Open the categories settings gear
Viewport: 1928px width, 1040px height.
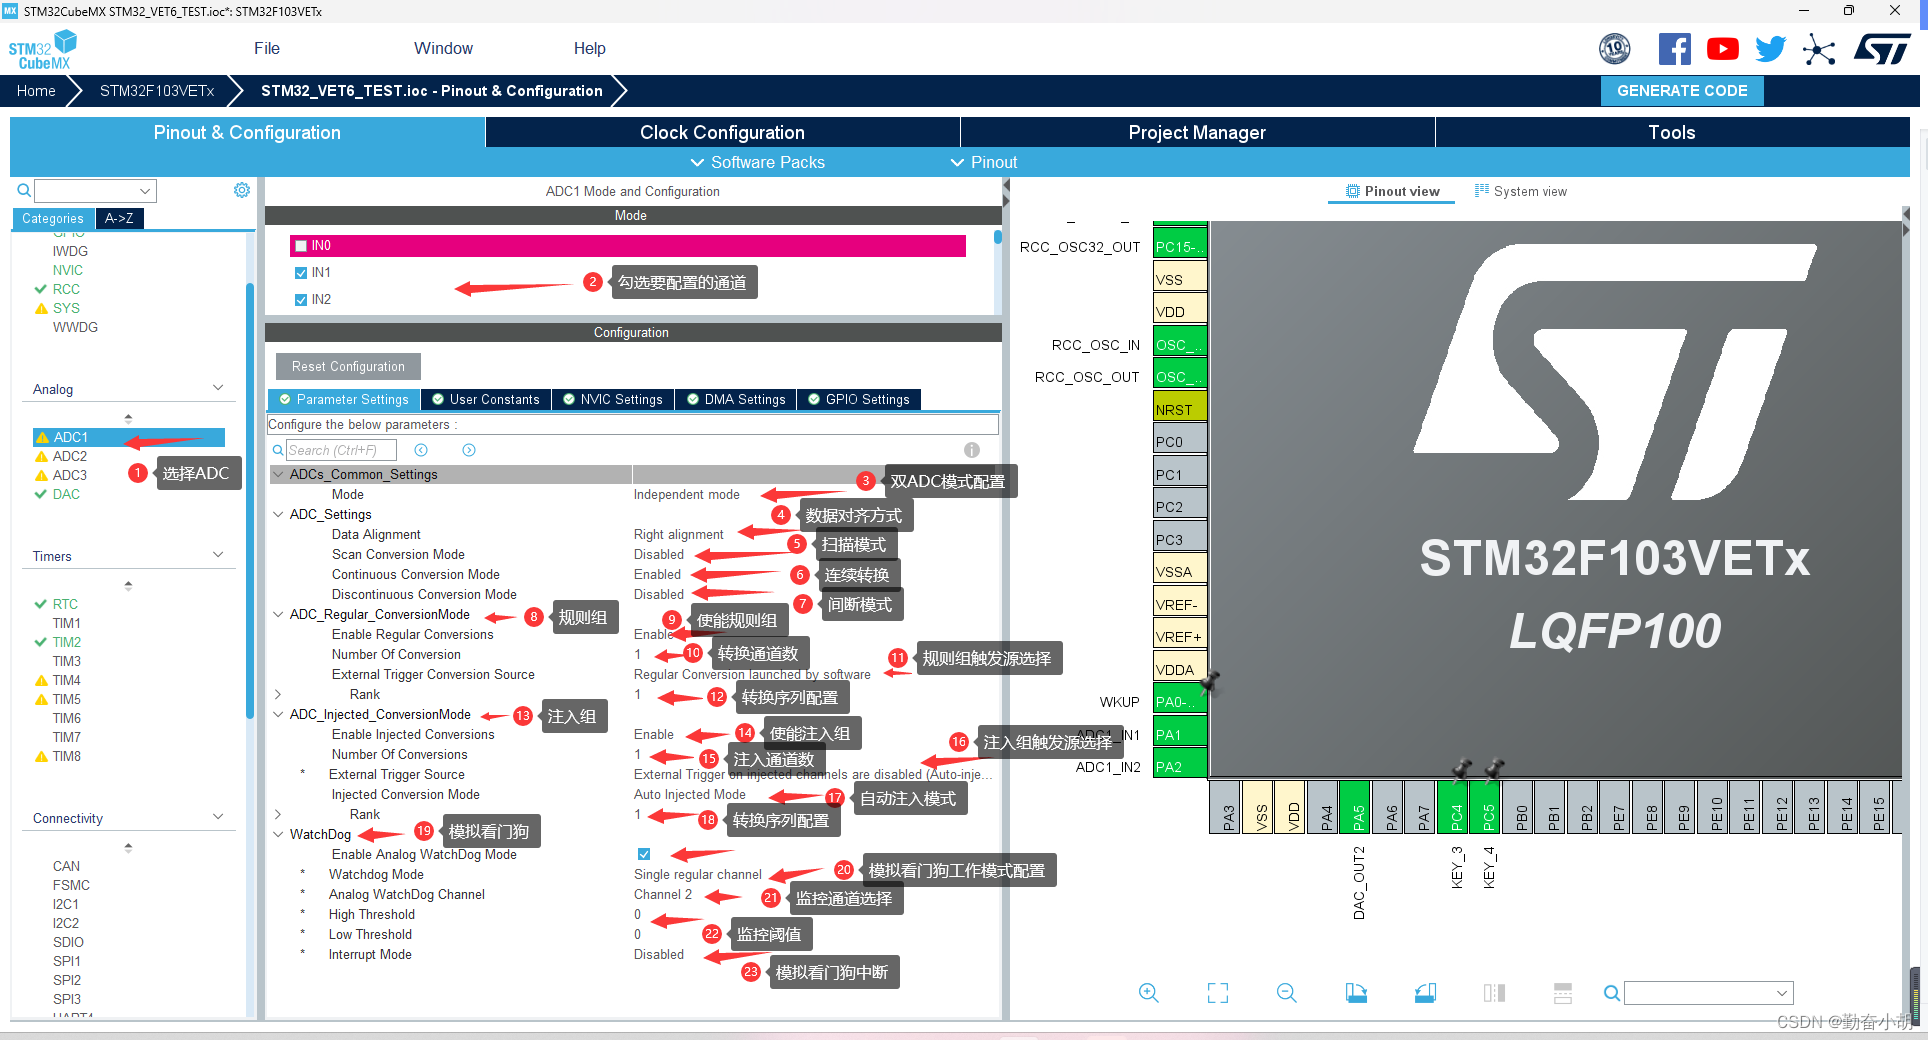pos(242,190)
